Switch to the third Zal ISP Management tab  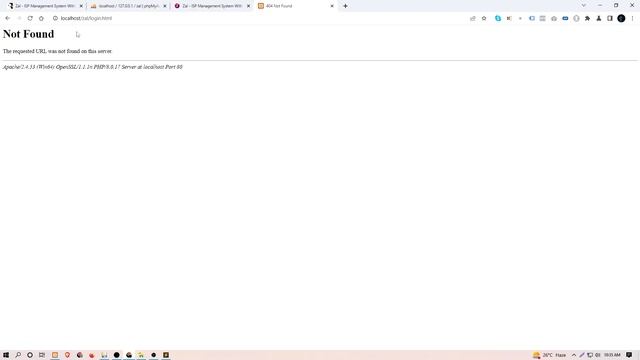[211, 6]
